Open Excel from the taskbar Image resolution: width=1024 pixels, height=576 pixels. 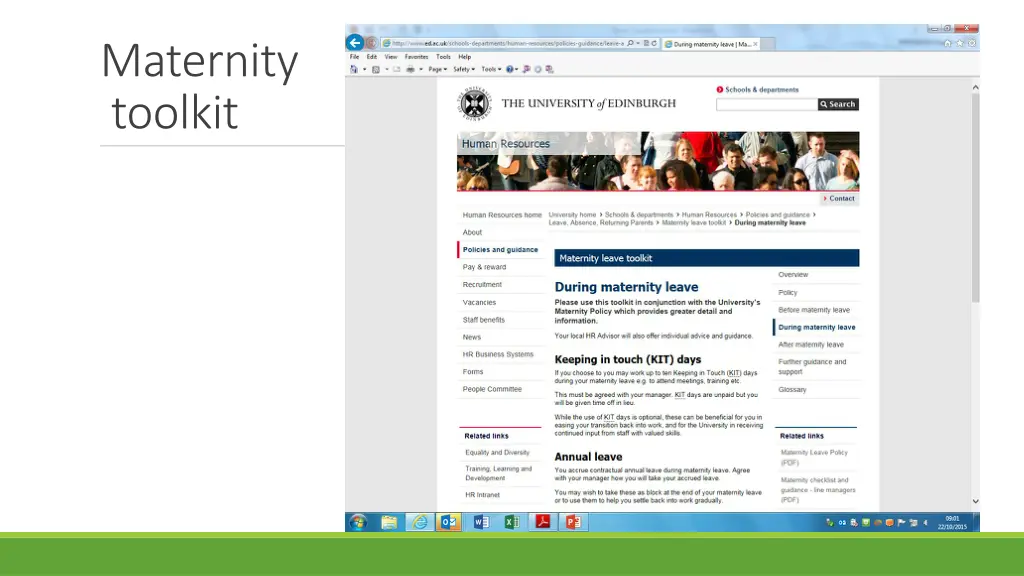click(512, 522)
